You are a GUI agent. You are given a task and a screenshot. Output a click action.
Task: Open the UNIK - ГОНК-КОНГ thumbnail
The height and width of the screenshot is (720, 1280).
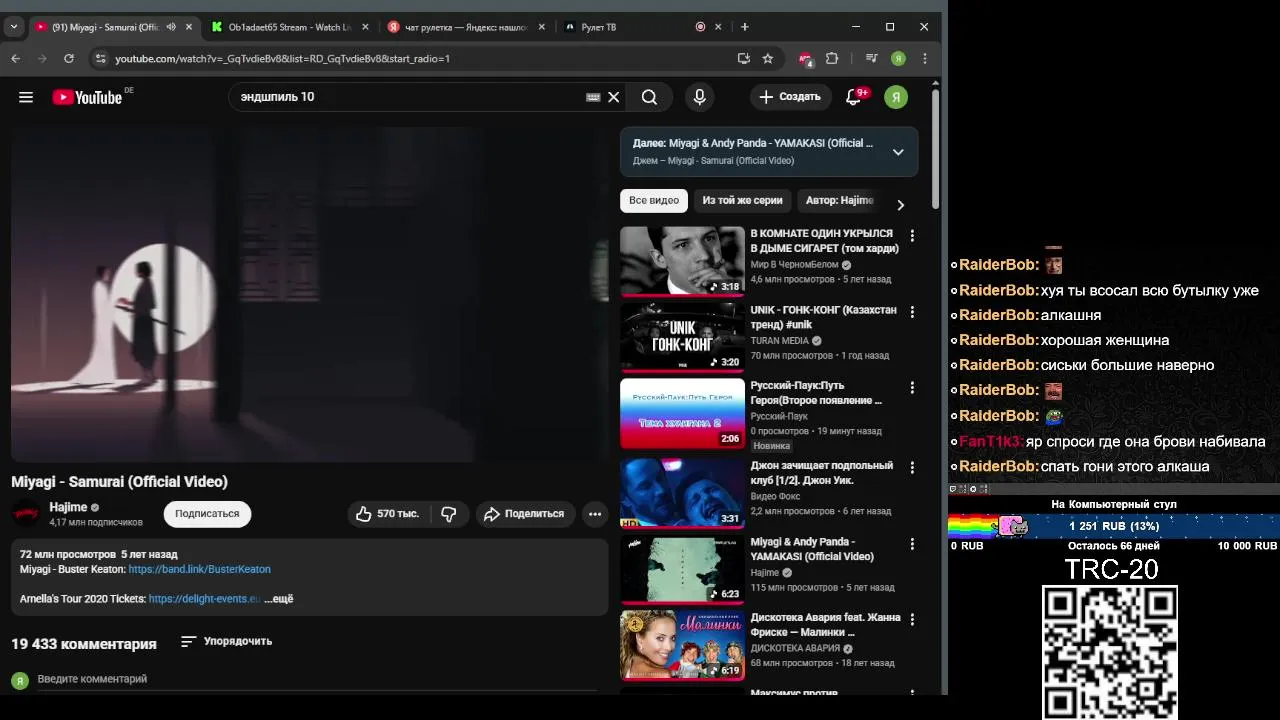coord(682,337)
